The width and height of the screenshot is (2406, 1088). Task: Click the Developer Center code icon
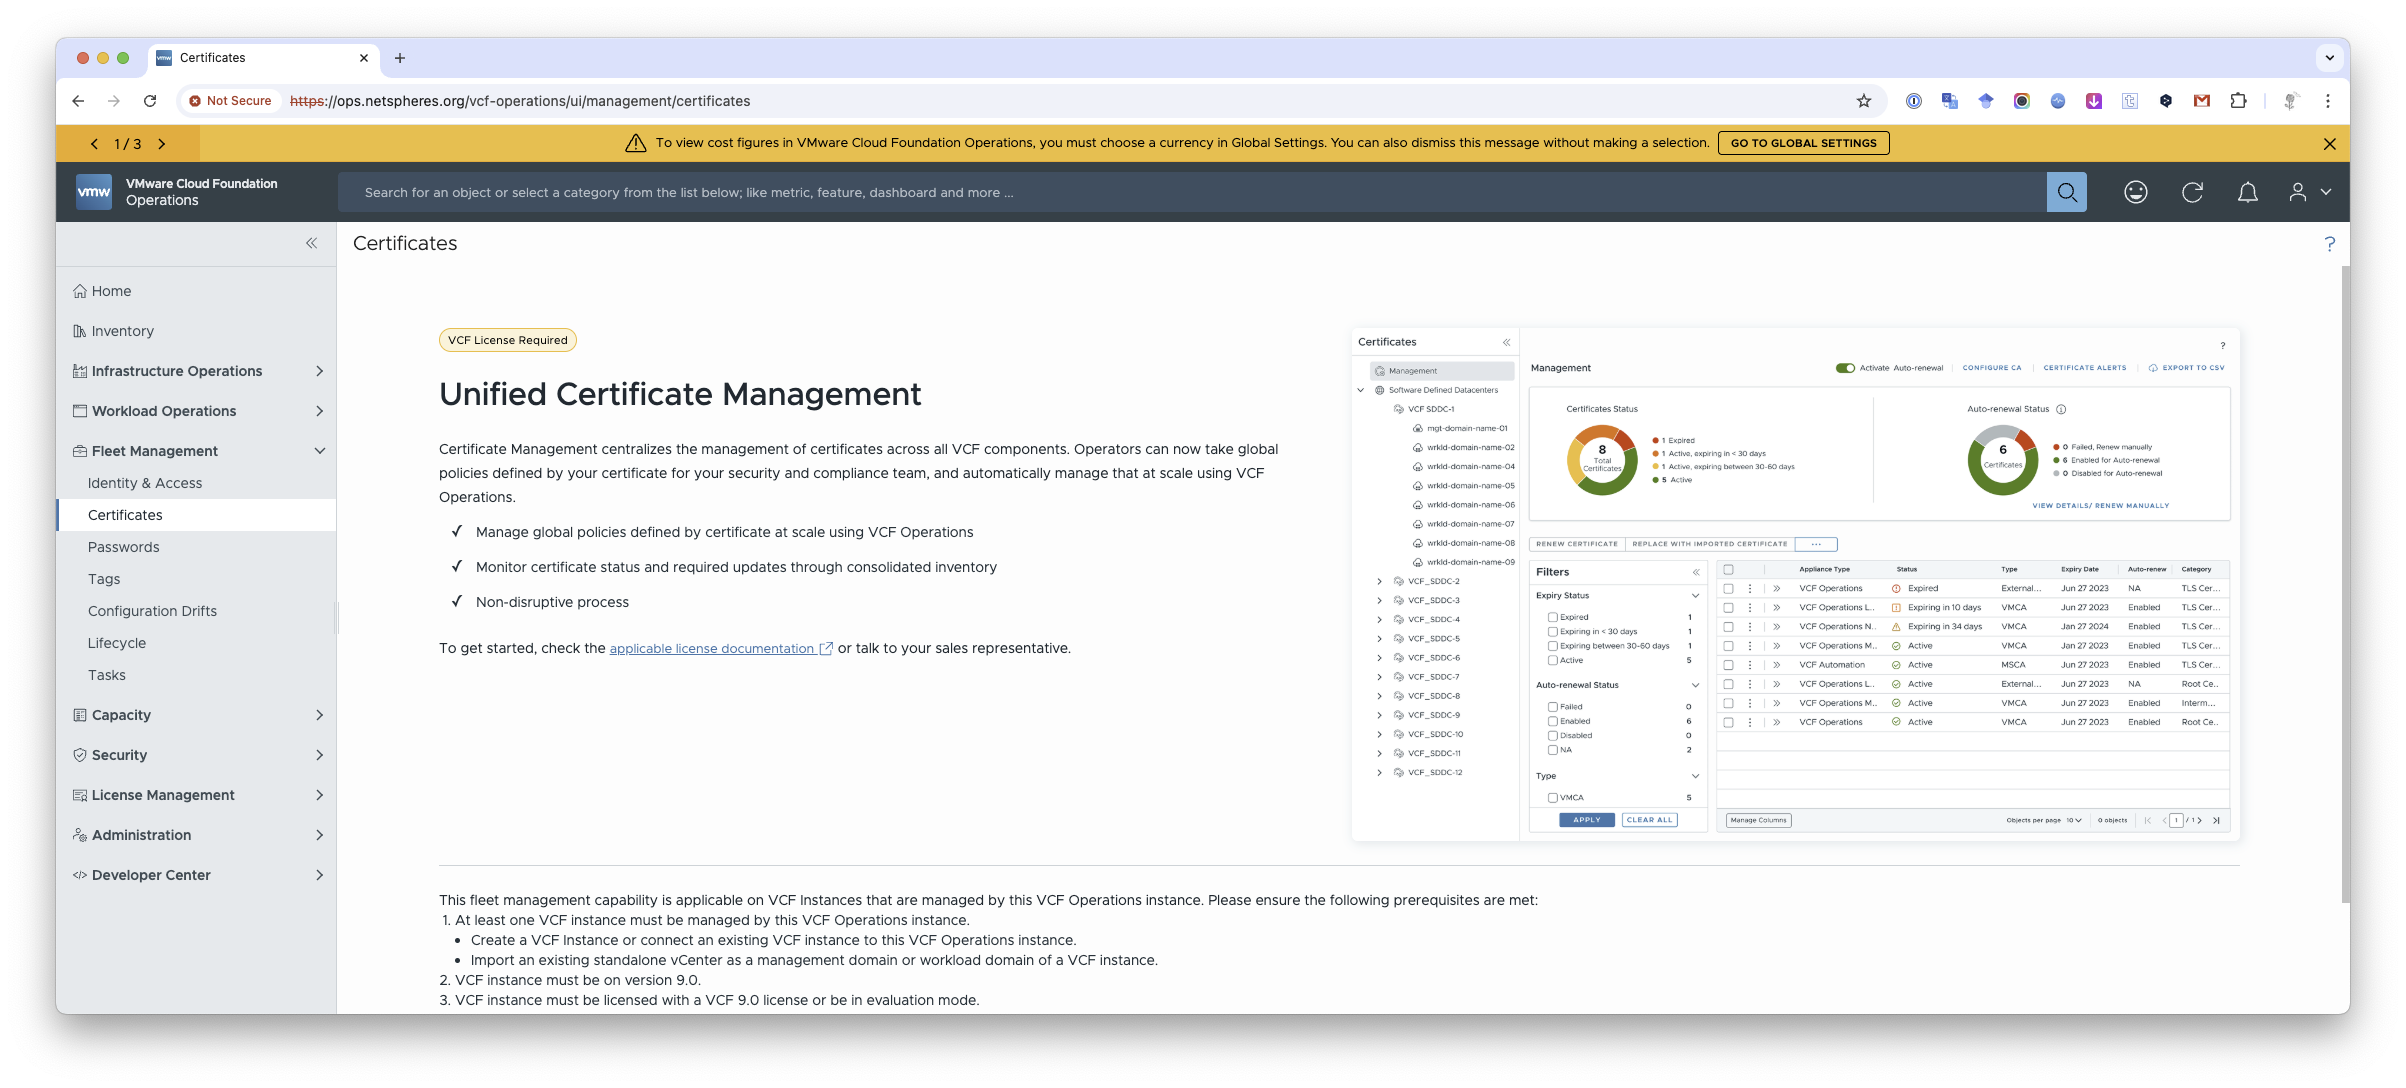pyautogui.click(x=79, y=875)
